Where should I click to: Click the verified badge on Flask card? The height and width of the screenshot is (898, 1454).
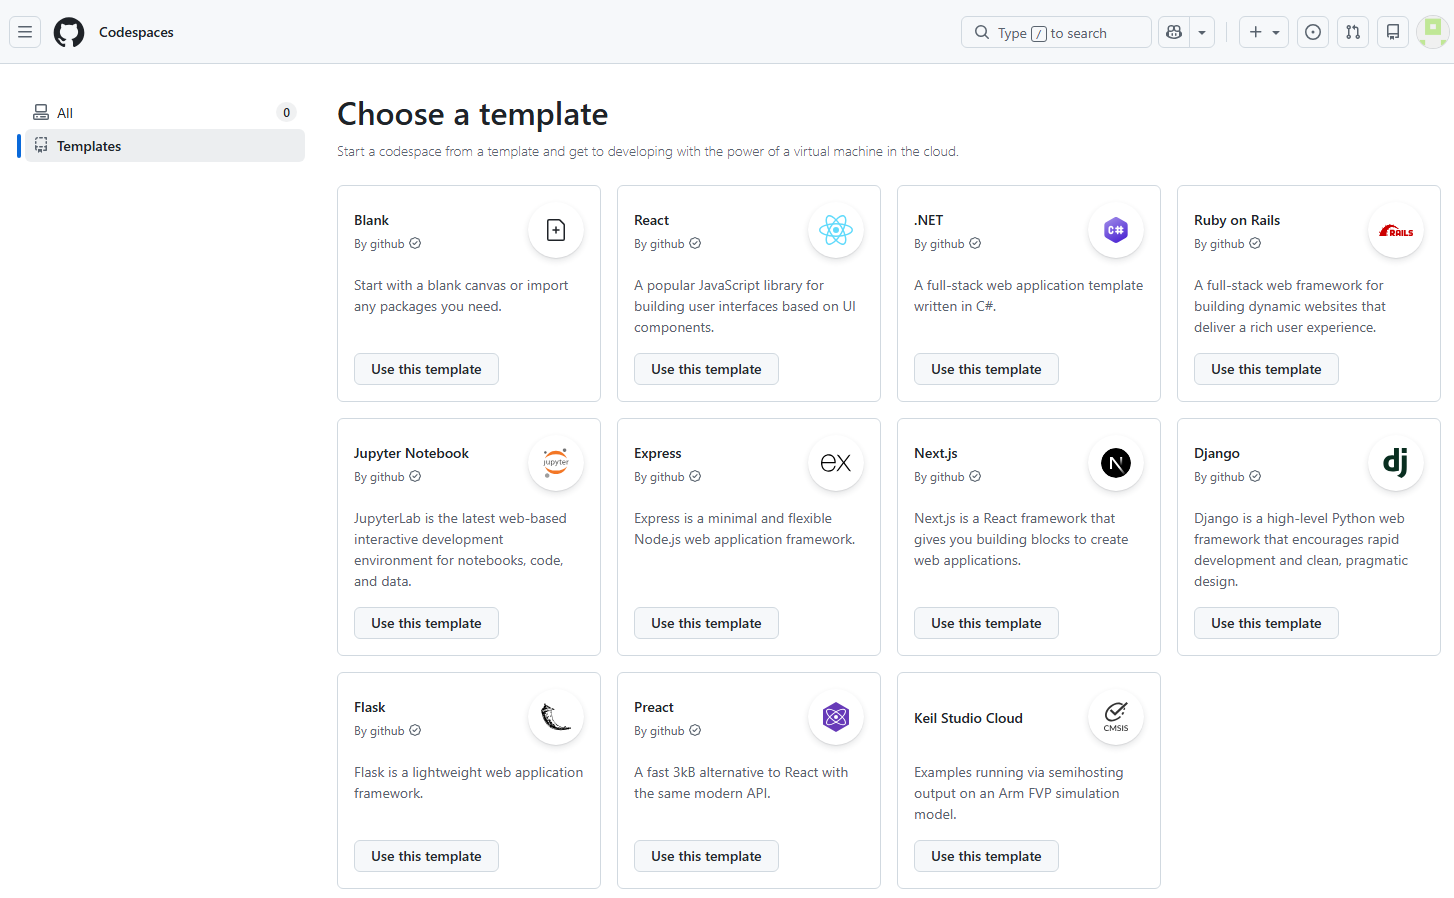pyautogui.click(x=415, y=730)
